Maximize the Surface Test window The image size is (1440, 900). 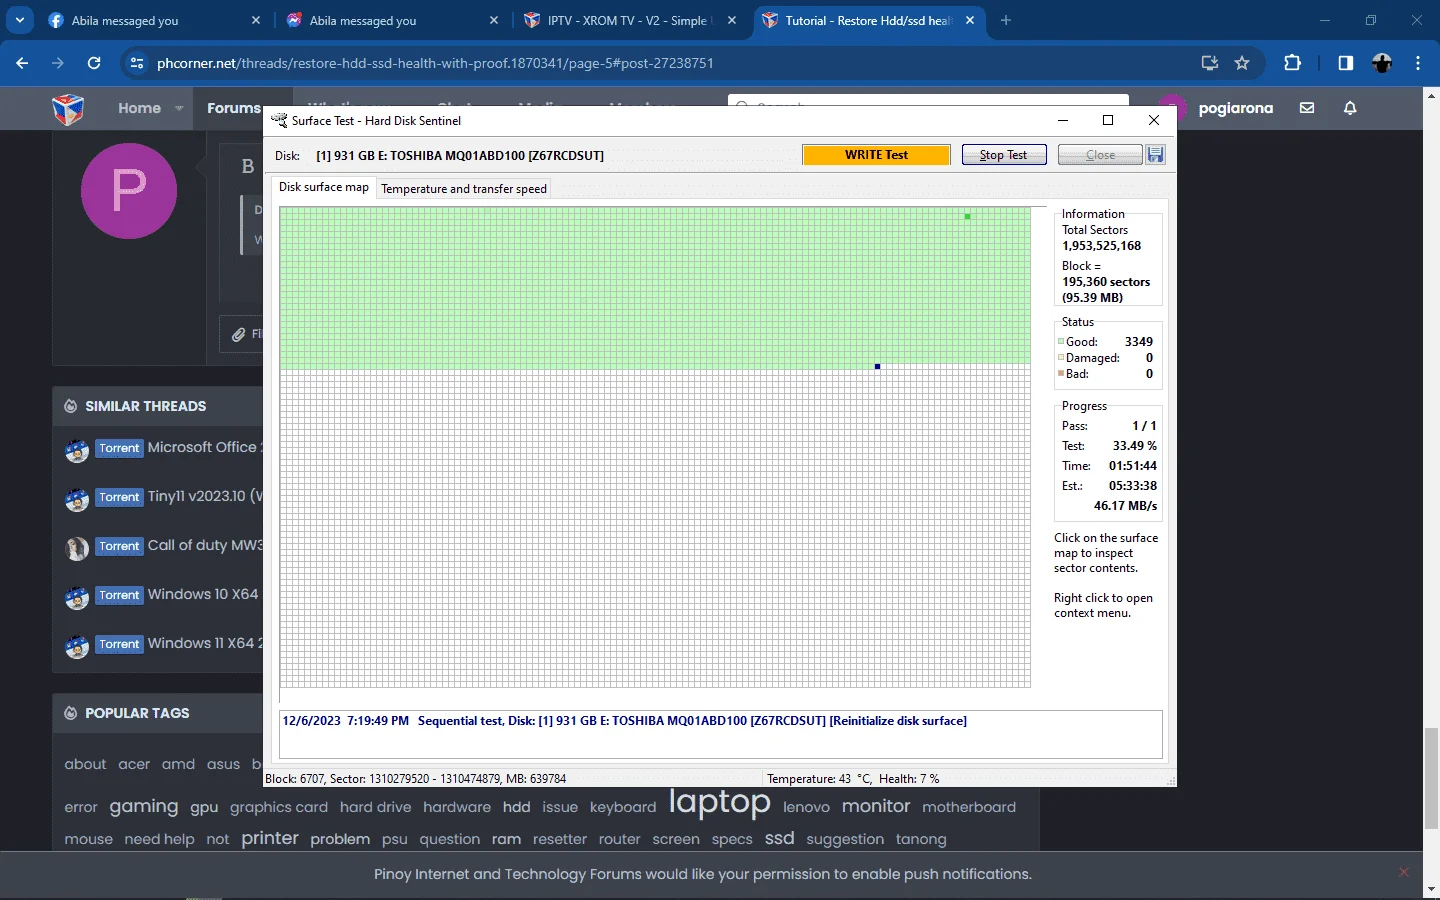(x=1108, y=120)
